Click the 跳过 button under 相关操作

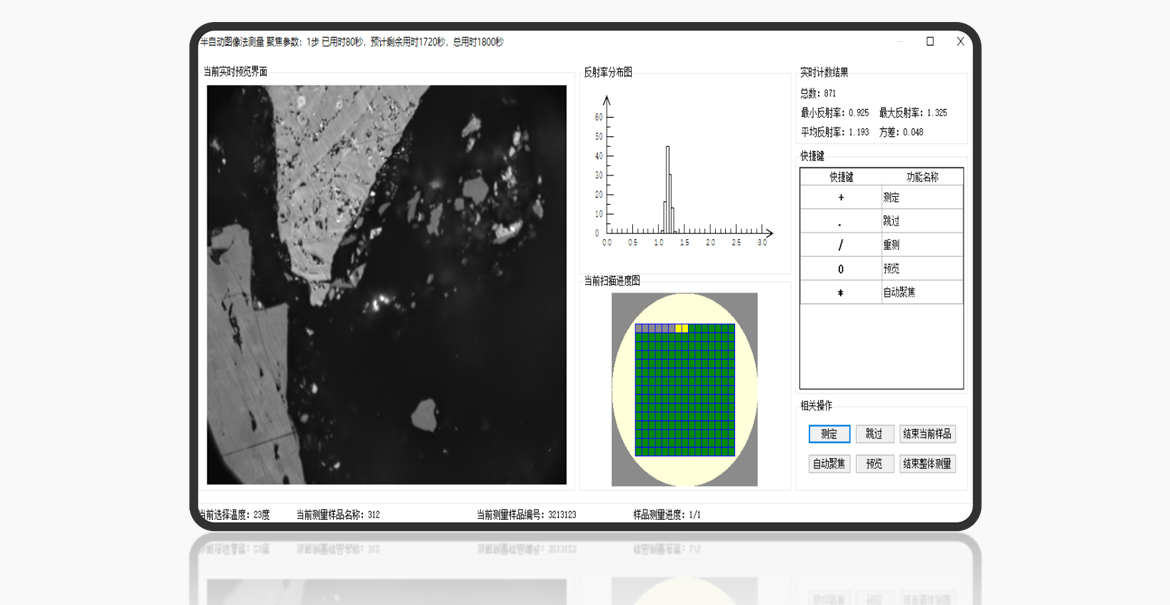click(x=874, y=433)
